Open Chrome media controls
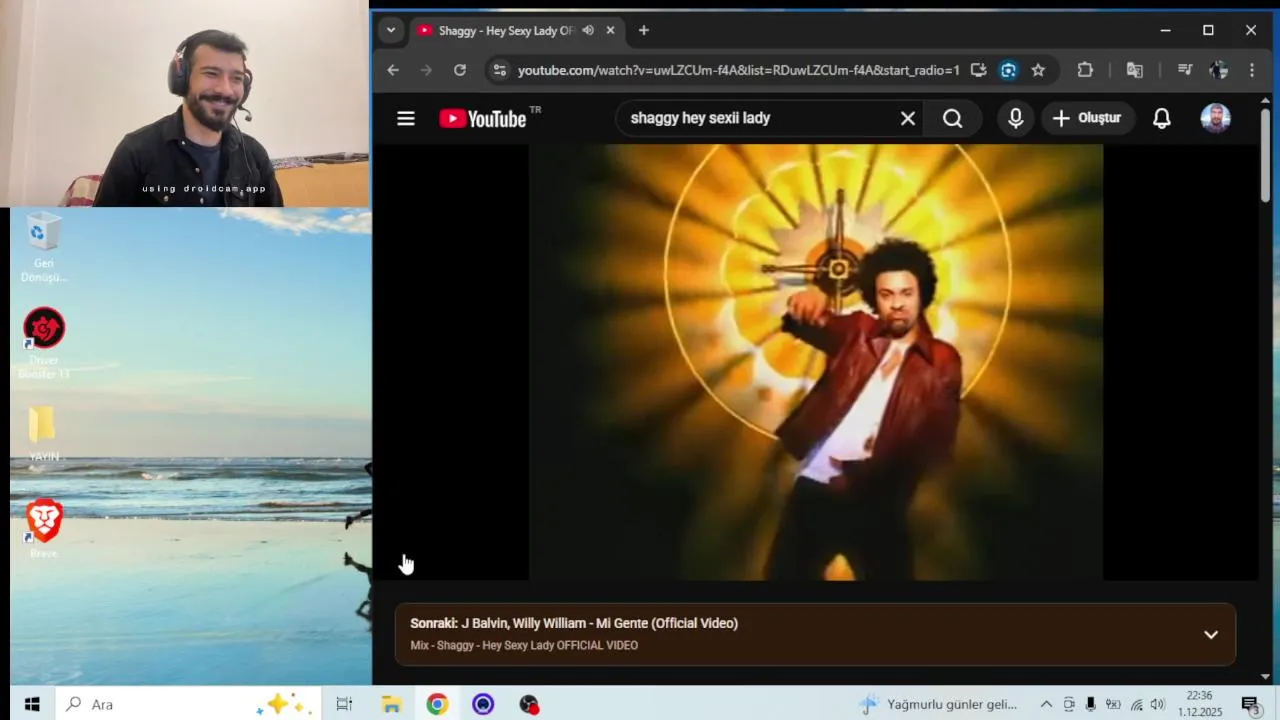The height and width of the screenshot is (720, 1280). [1185, 70]
